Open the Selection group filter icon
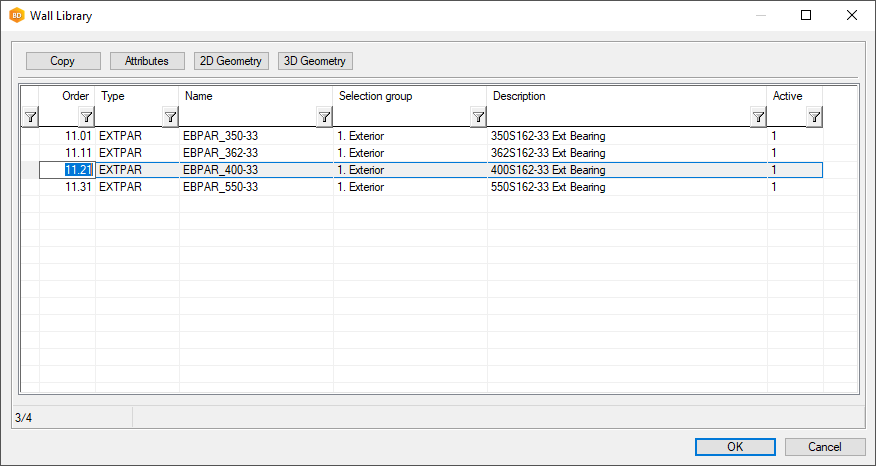876x466 pixels. pos(478,117)
